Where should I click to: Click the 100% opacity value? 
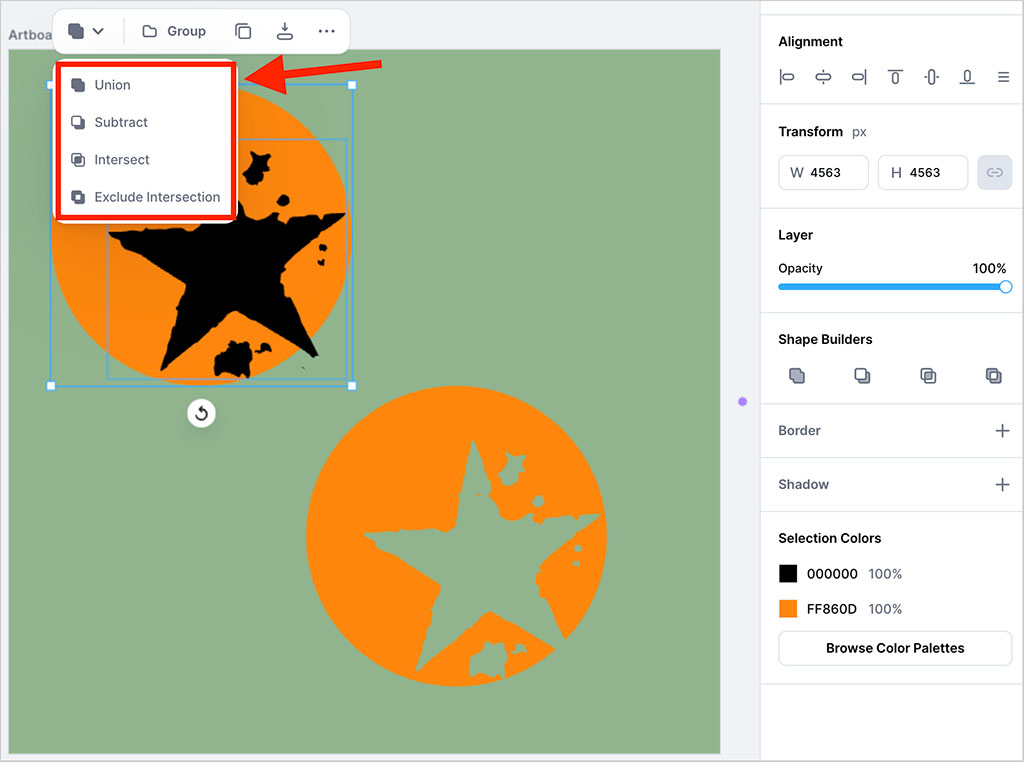click(989, 268)
